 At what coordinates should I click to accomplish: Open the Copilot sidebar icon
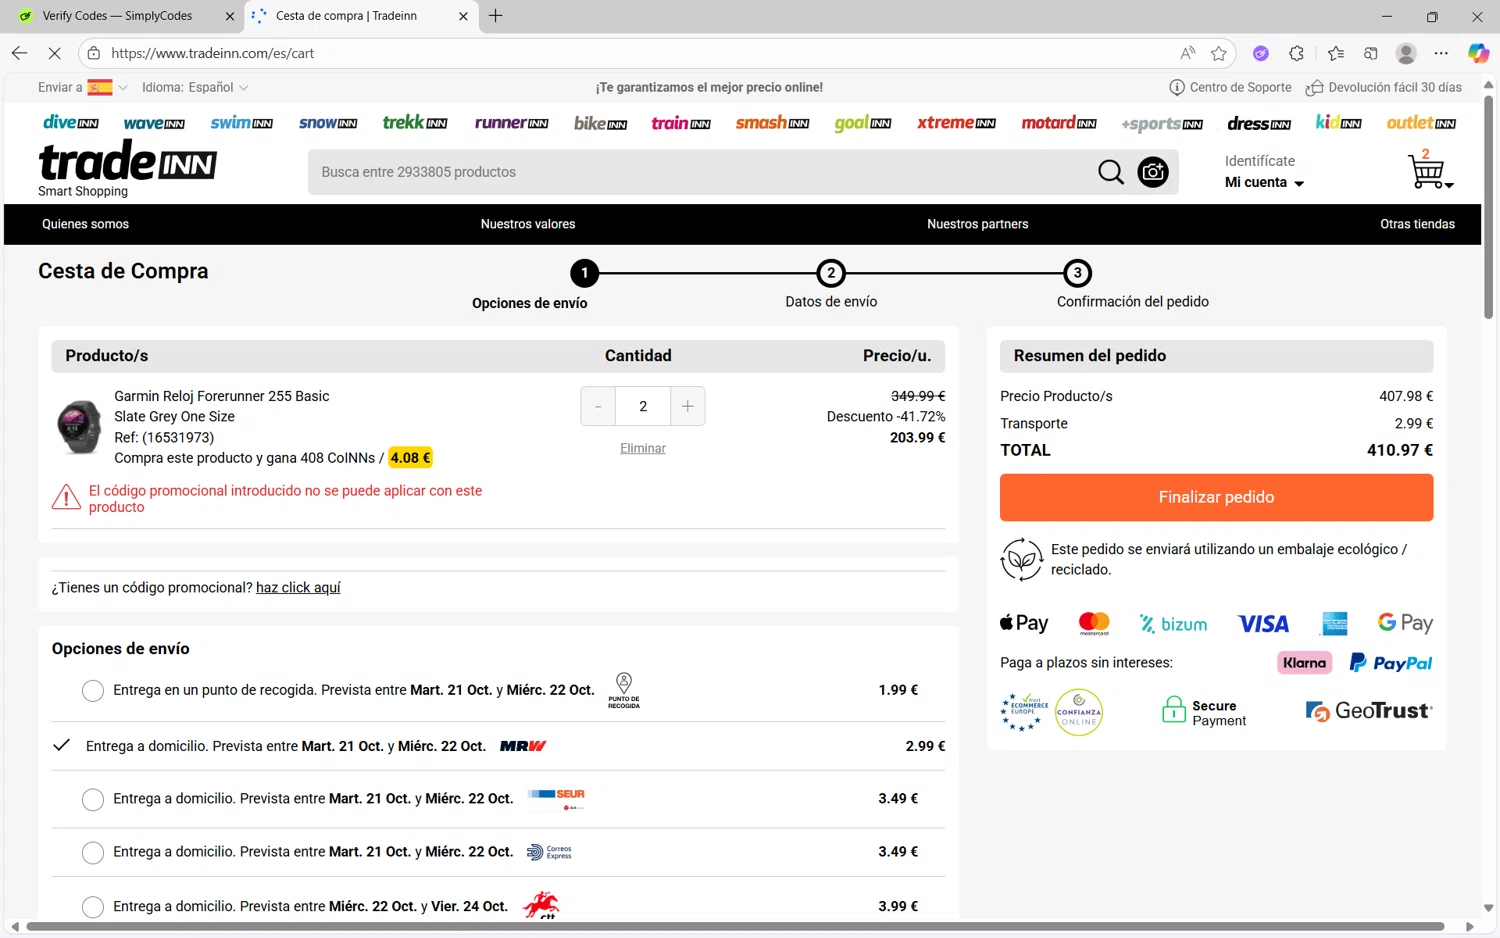pos(1478,53)
